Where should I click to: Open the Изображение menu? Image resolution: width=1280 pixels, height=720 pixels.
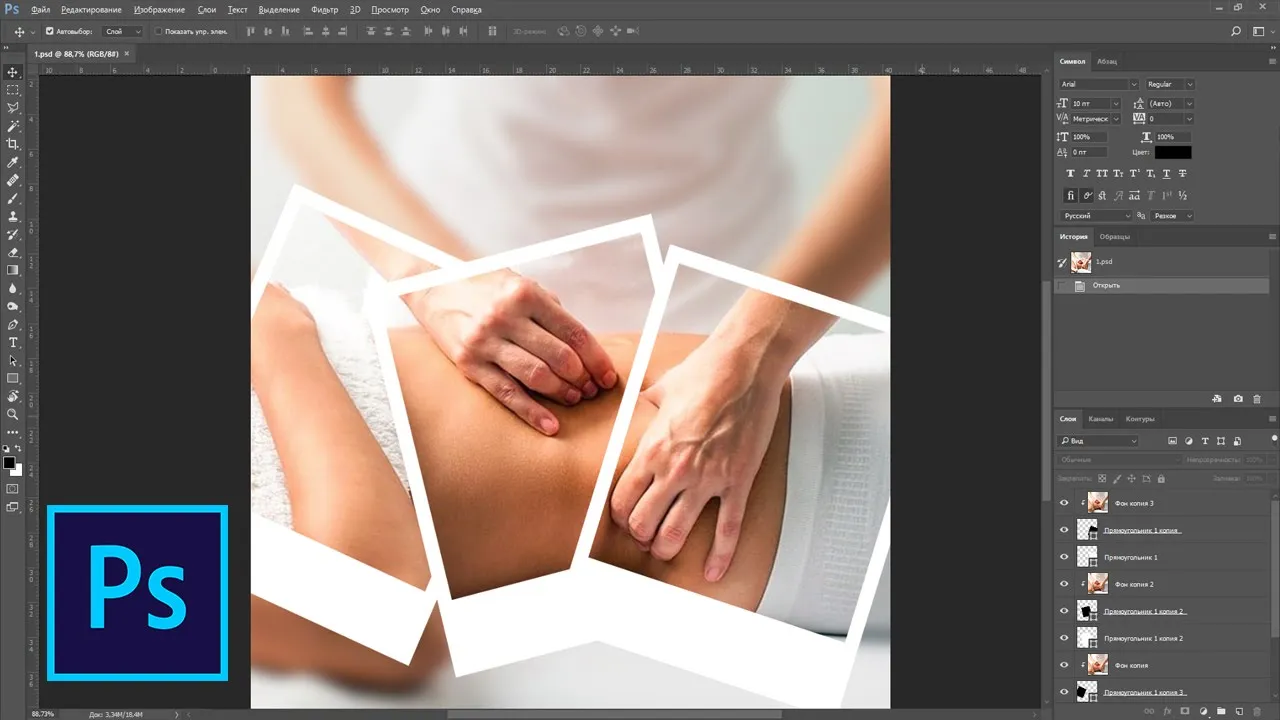[x=159, y=9]
